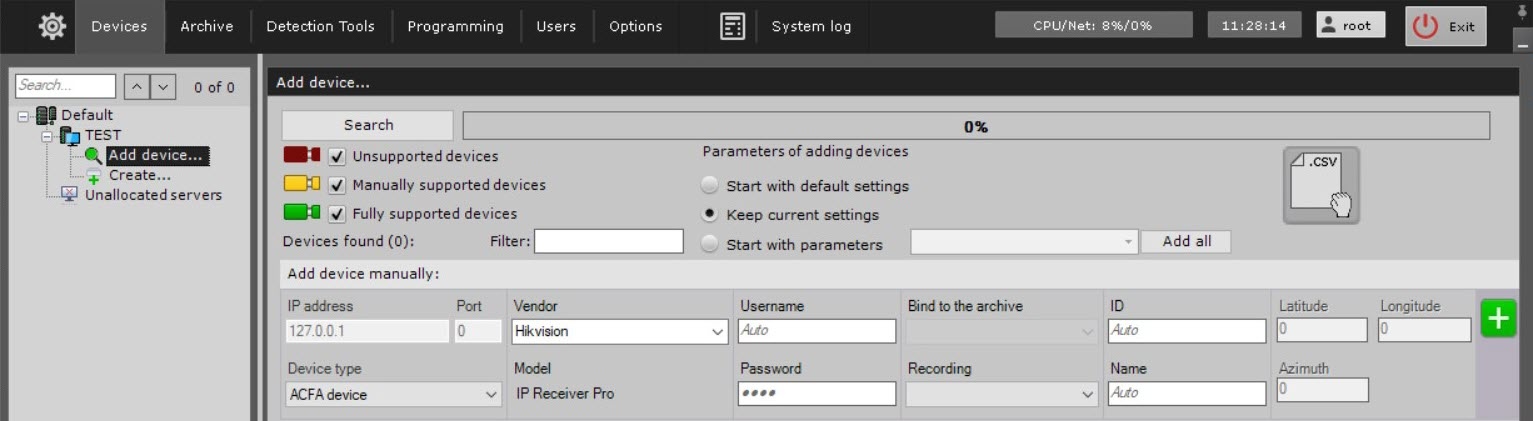Viewport: 1533px width, 421px height.
Task: Click the root user icon
Action: (1329, 26)
